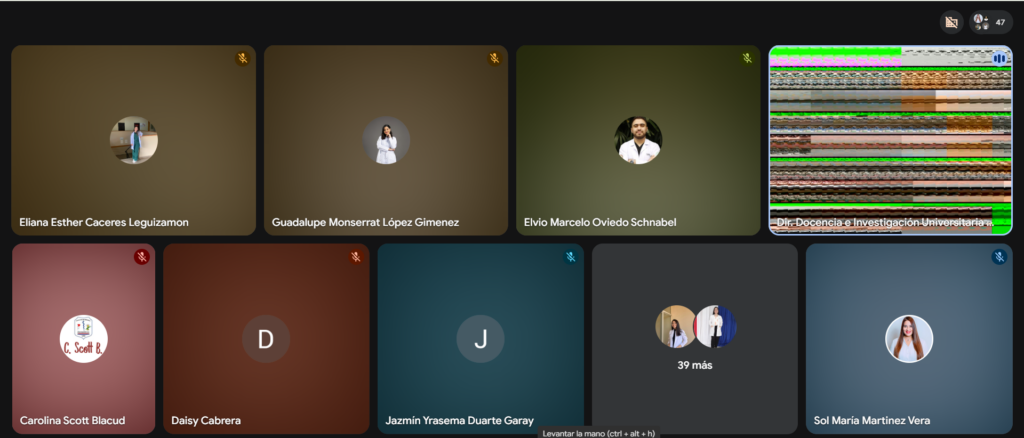Click muted mic icon on Sol María's tile

[998, 257]
